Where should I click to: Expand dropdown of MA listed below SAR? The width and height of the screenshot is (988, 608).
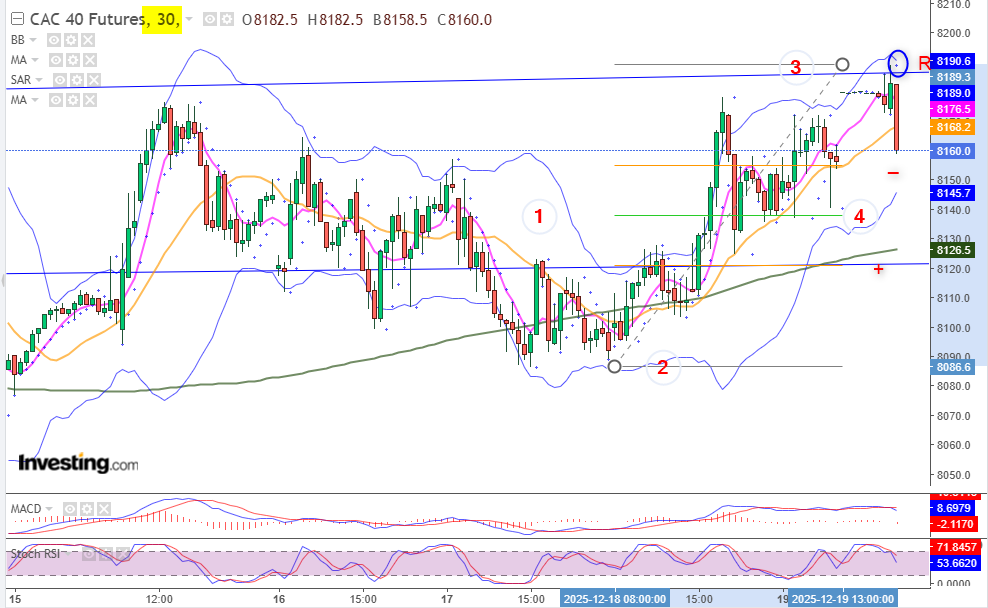pos(35,101)
